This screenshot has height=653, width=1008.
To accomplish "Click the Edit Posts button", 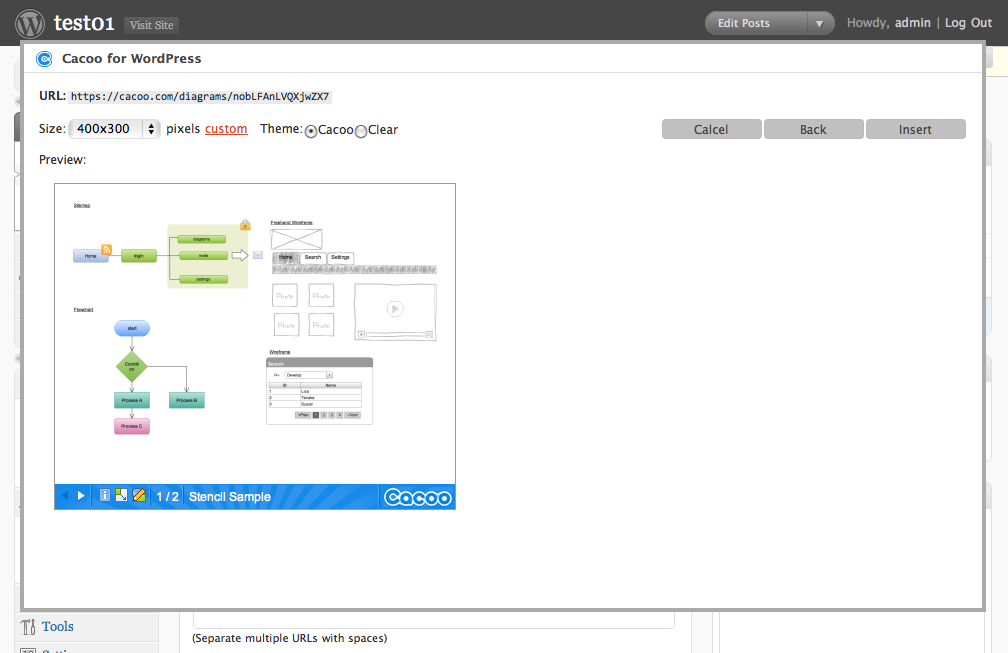I will (744, 23).
